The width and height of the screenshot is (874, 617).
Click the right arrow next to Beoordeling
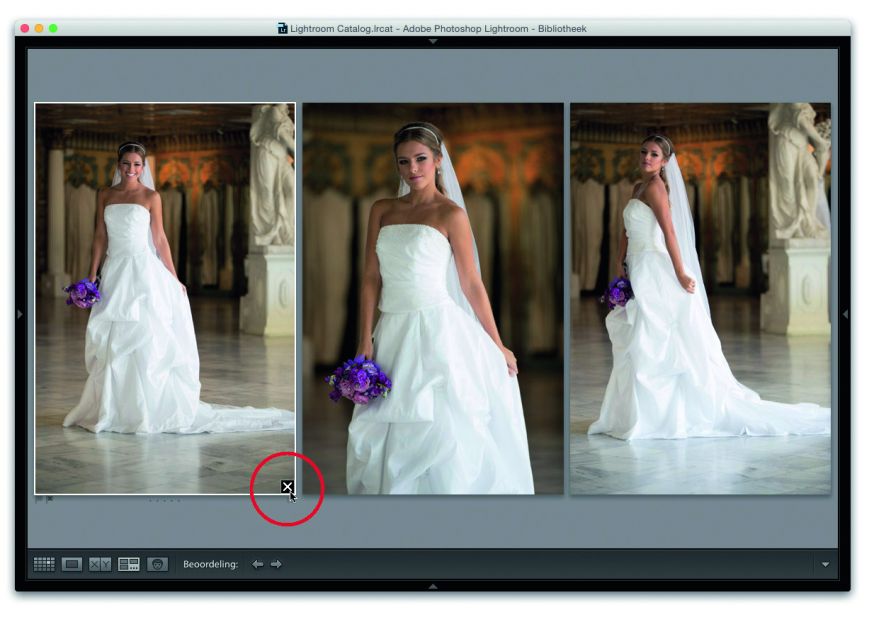276,564
